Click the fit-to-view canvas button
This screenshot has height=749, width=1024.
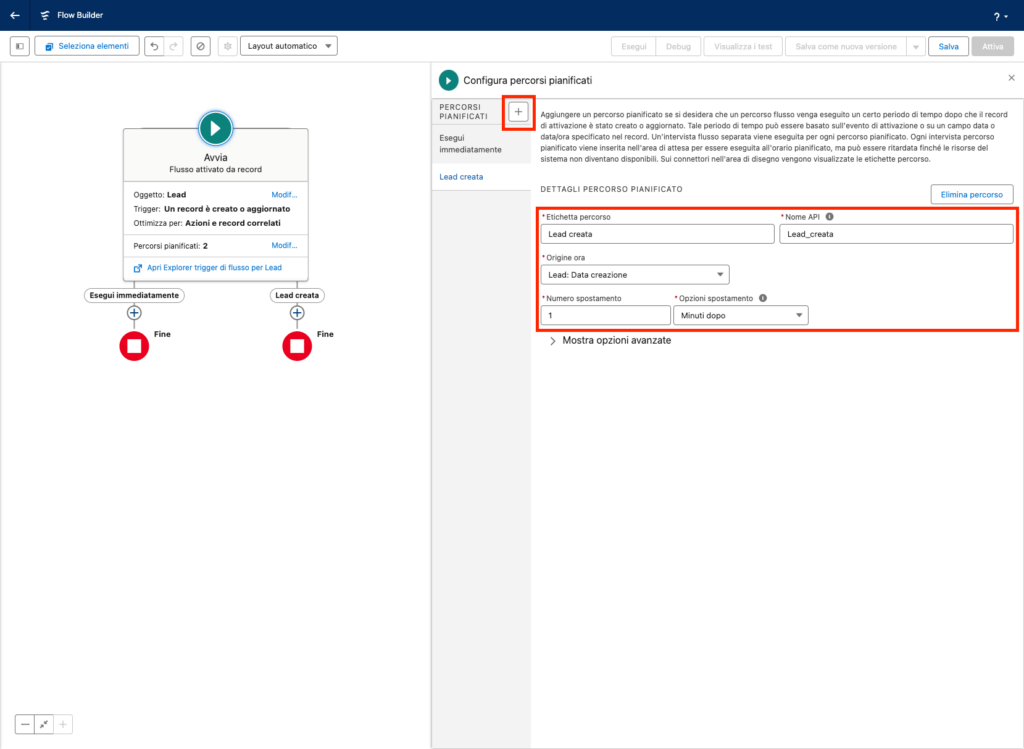pos(44,724)
